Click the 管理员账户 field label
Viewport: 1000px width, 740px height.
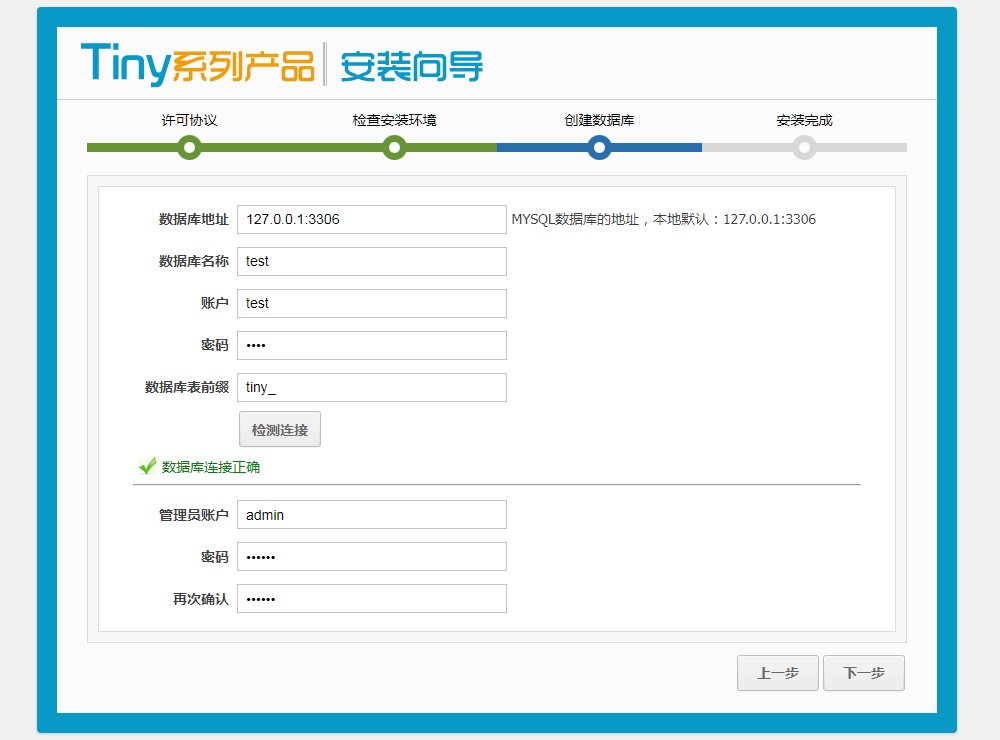(x=194, y=515)
